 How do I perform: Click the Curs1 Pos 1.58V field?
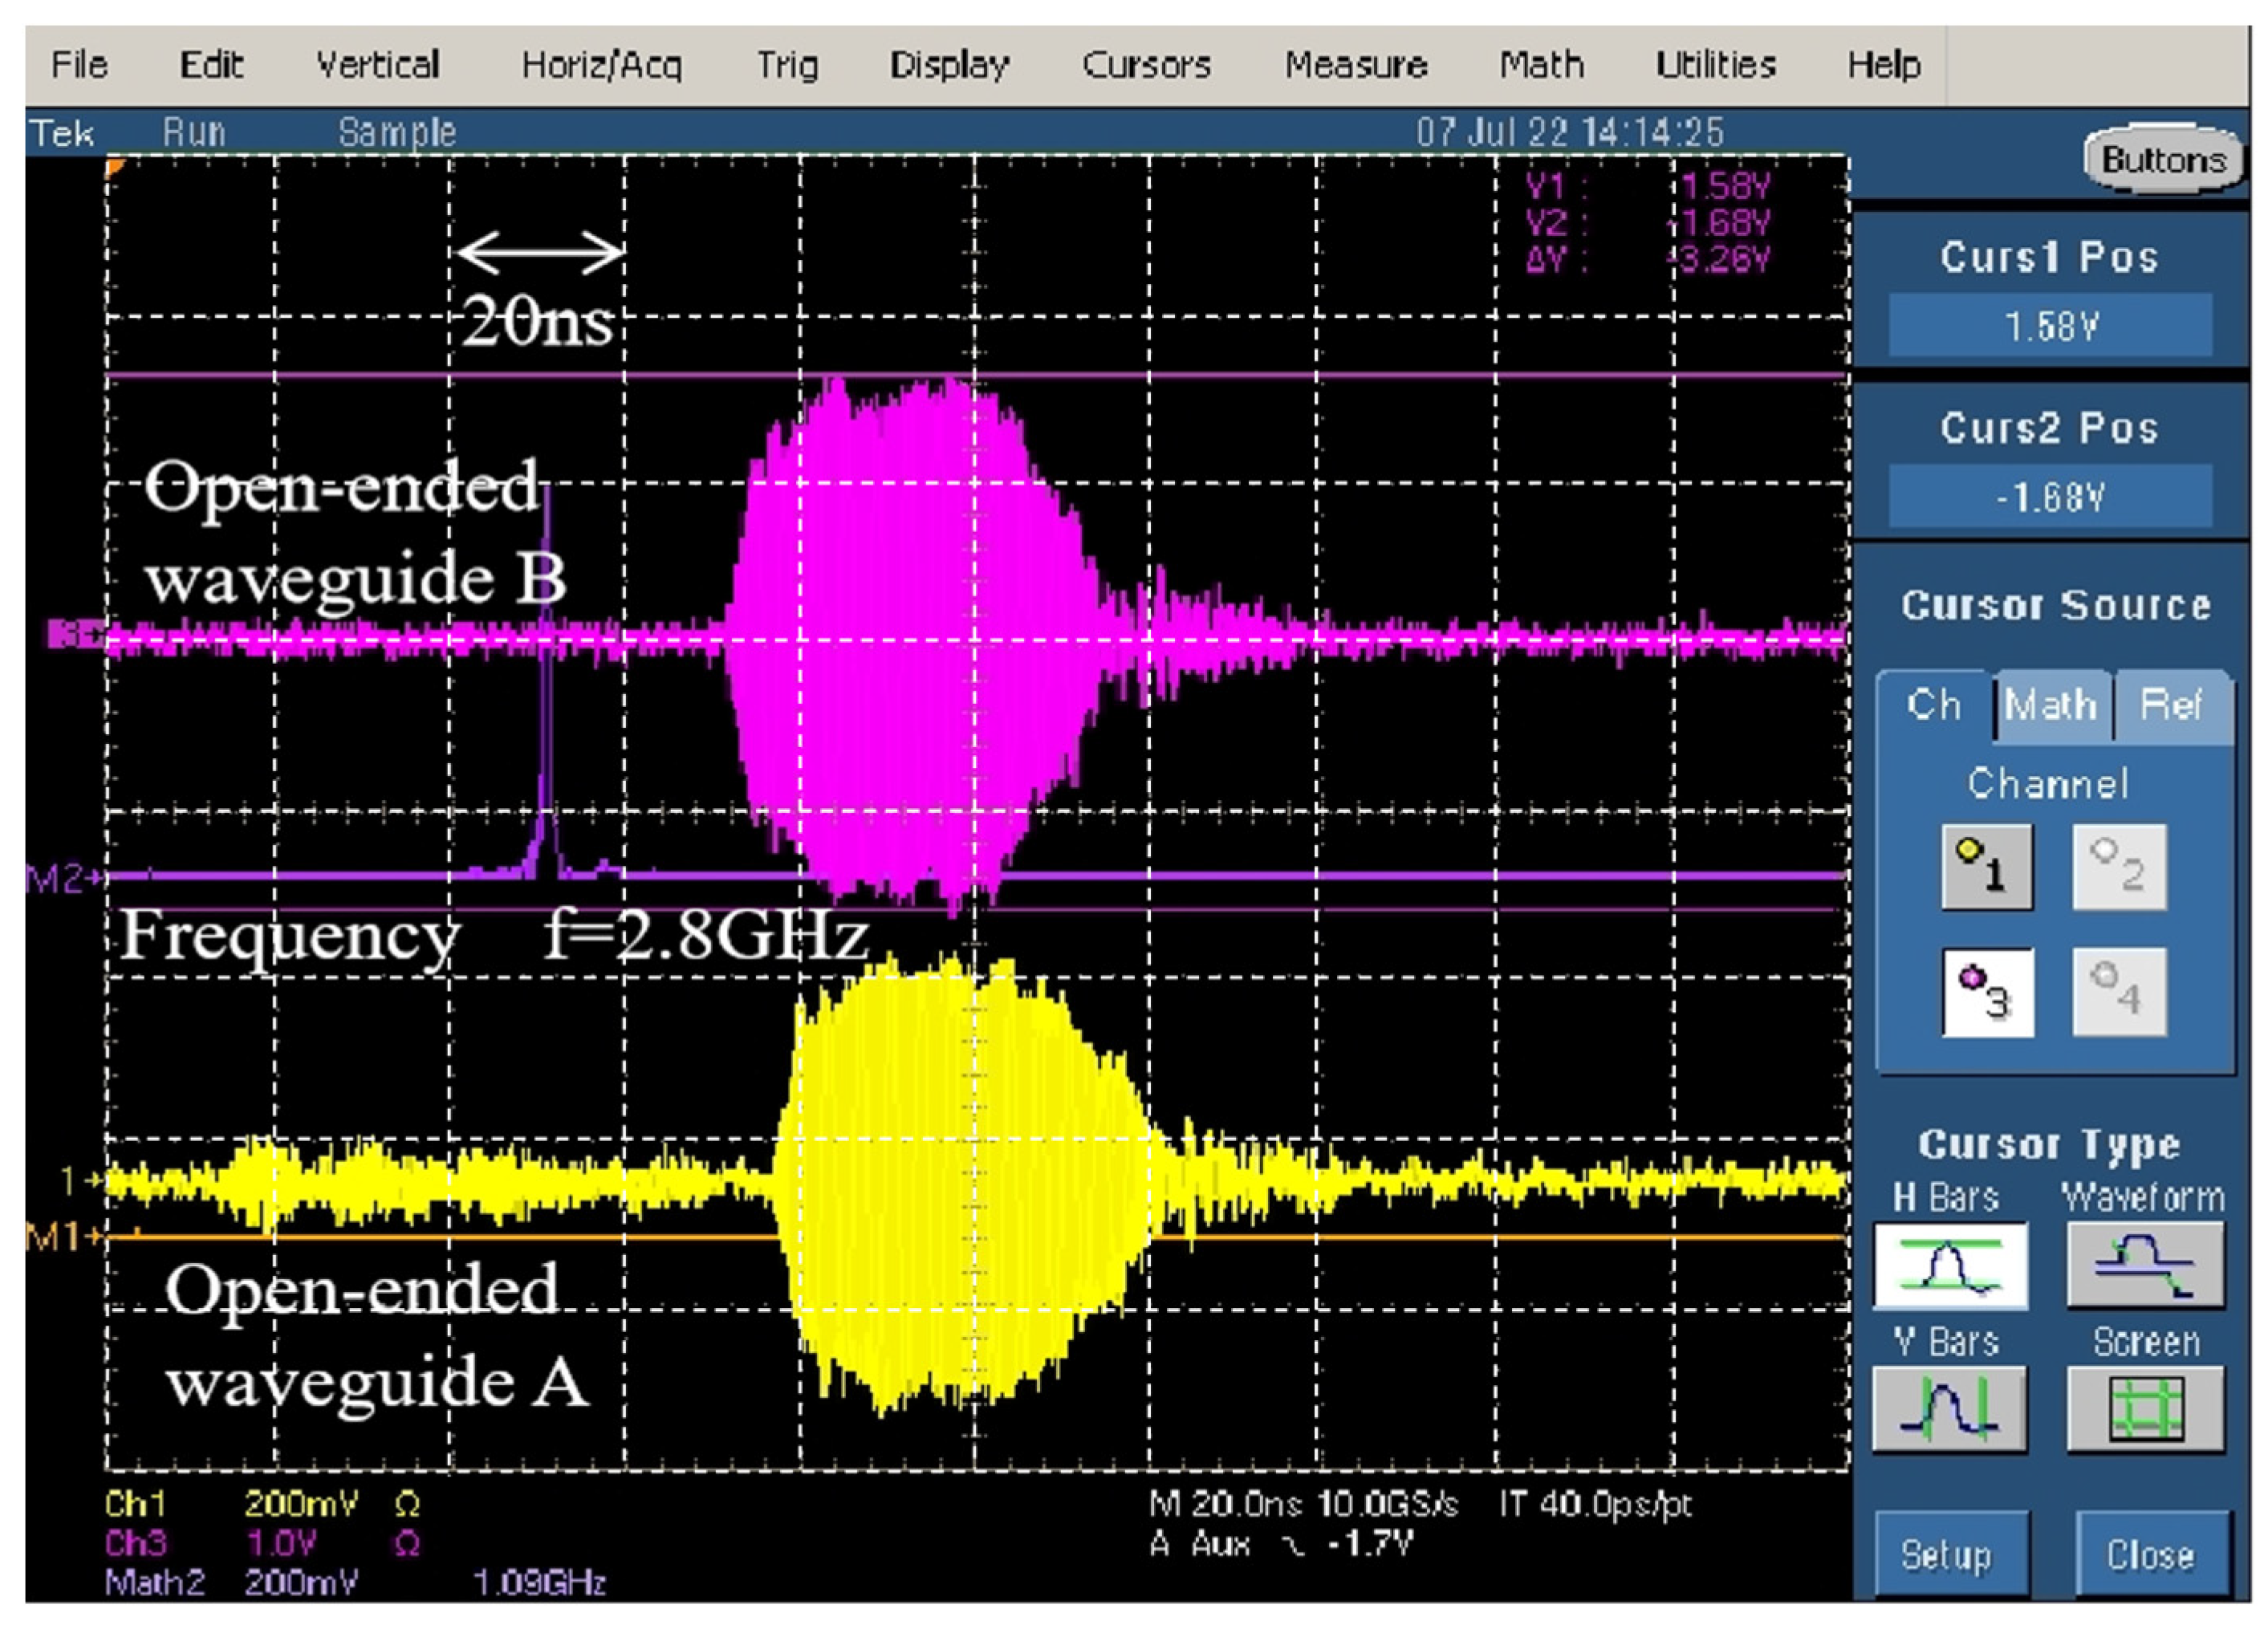pyautogui.click(x=2050, y=327)
